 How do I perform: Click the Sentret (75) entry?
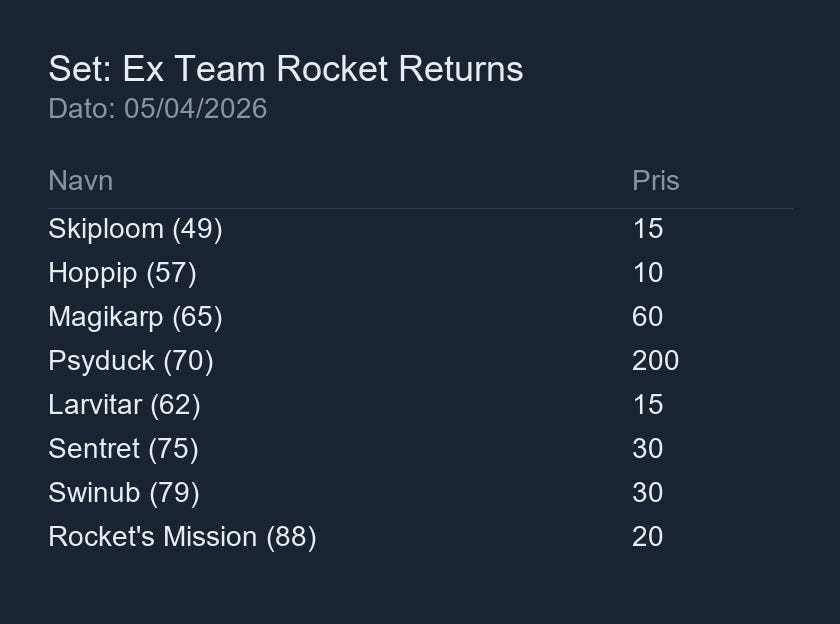pos(123,449)
